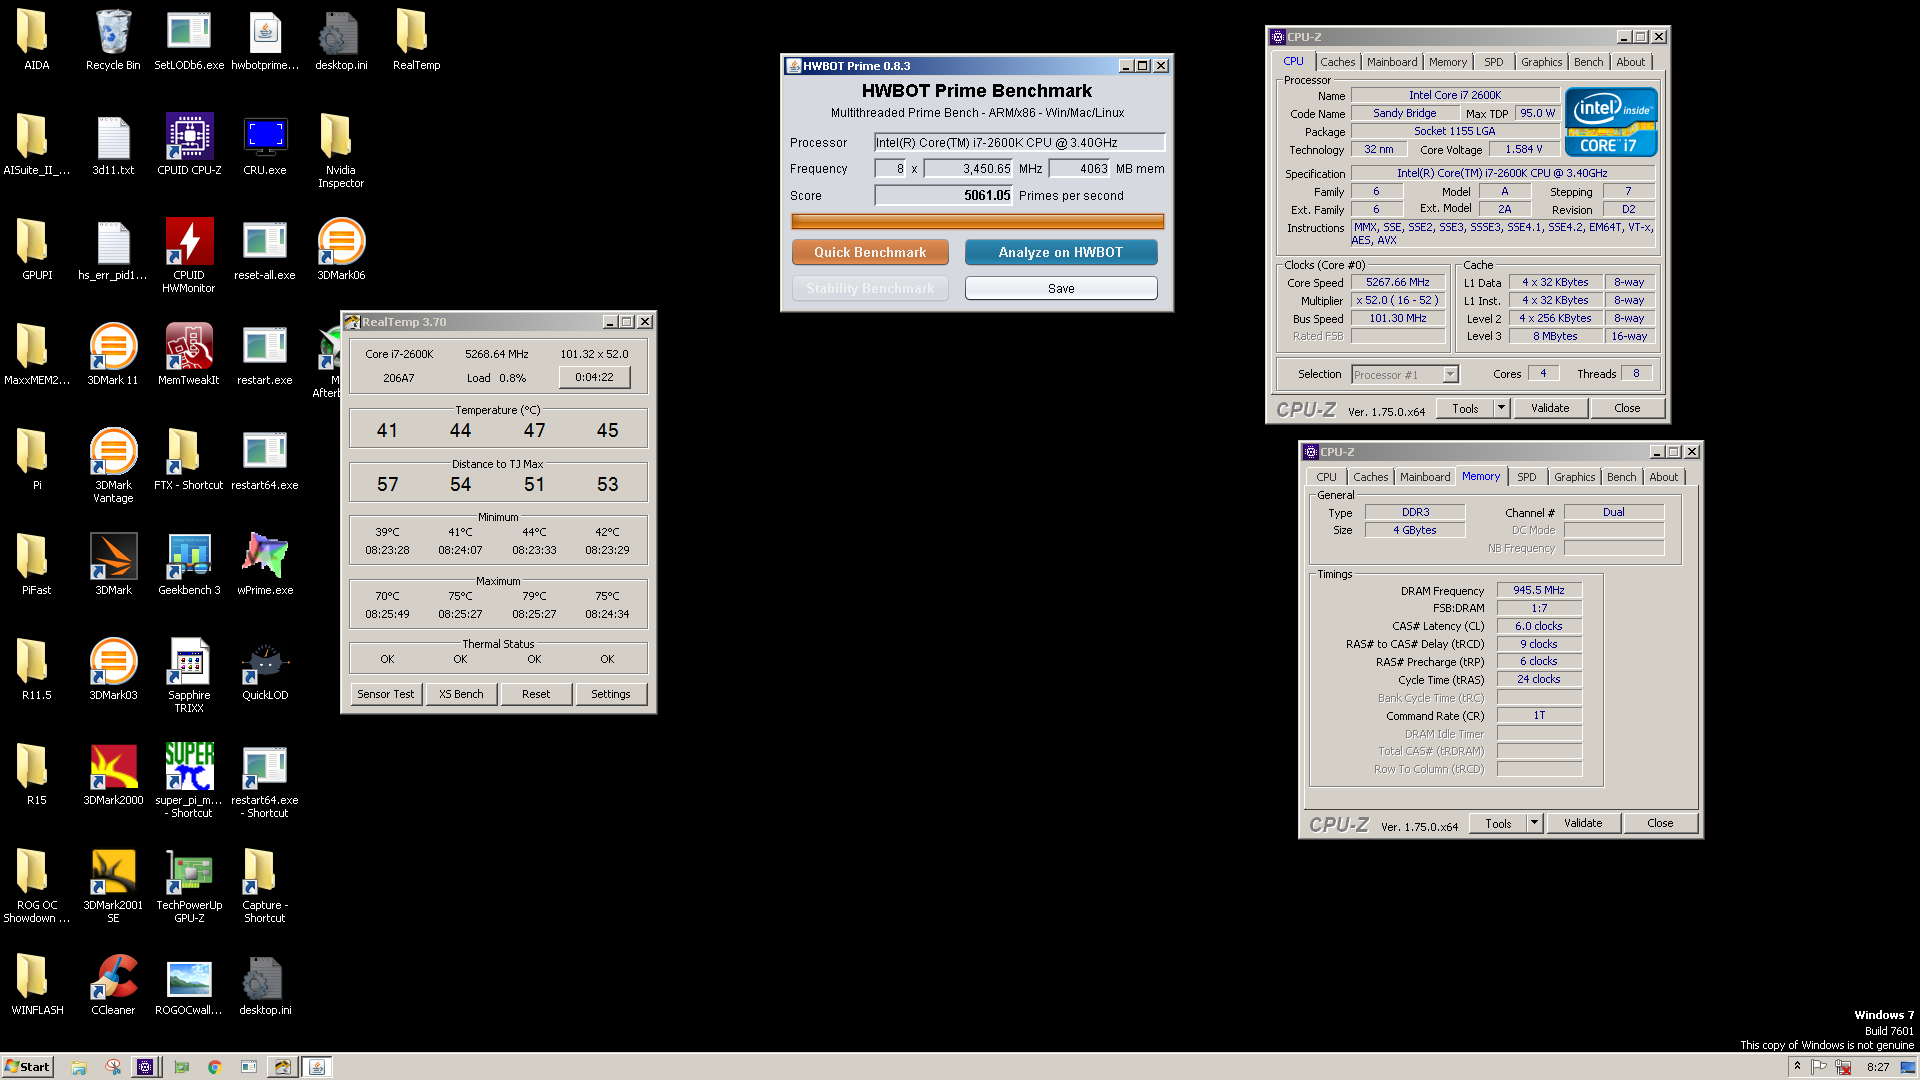Open the RealTemp desktop folder

416,41
